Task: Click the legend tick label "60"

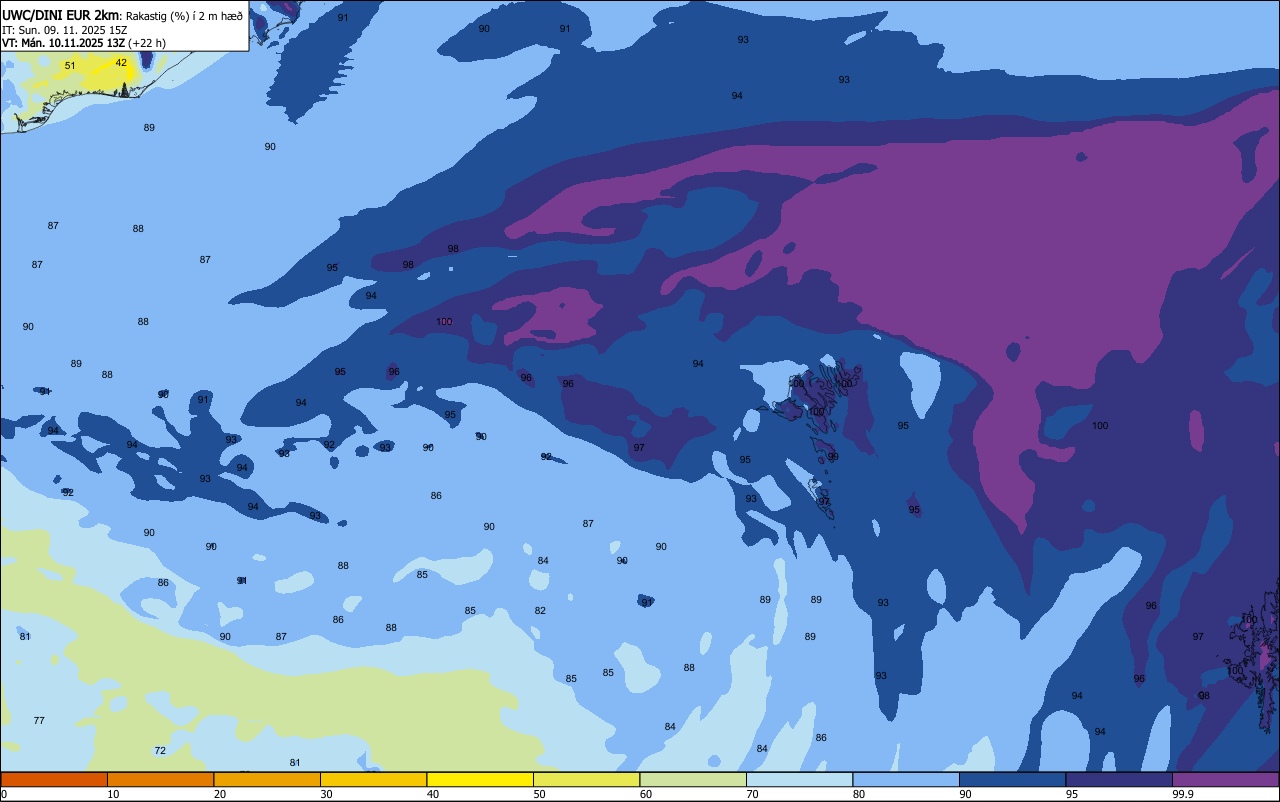Action: (x=646, y=794)
